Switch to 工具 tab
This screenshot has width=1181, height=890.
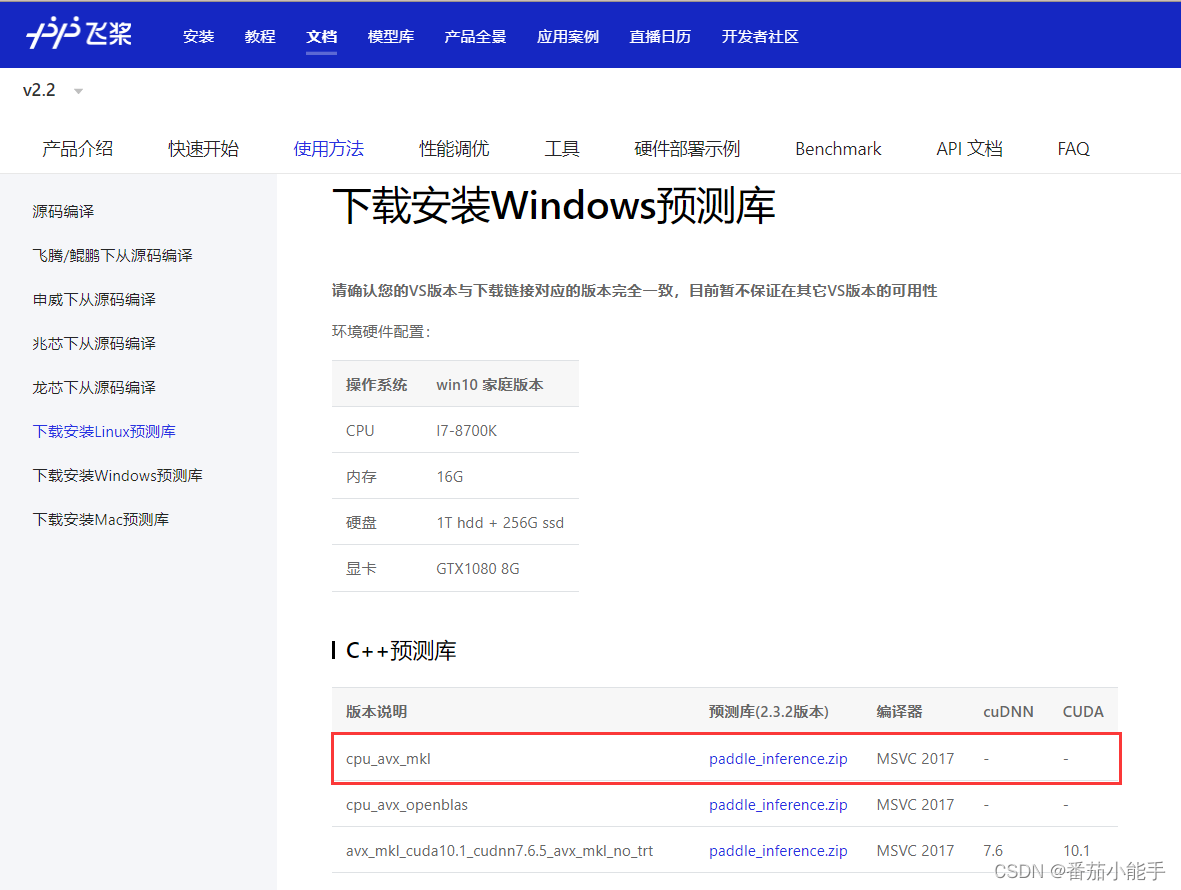(562, 148)
